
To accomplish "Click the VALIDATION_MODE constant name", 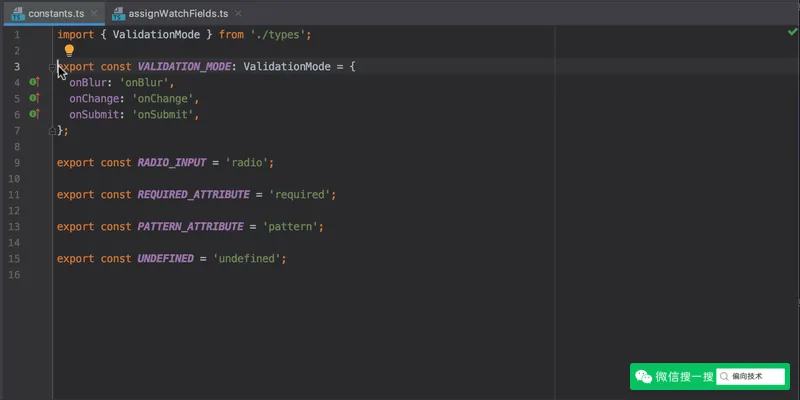I will [x=184, y=67].
